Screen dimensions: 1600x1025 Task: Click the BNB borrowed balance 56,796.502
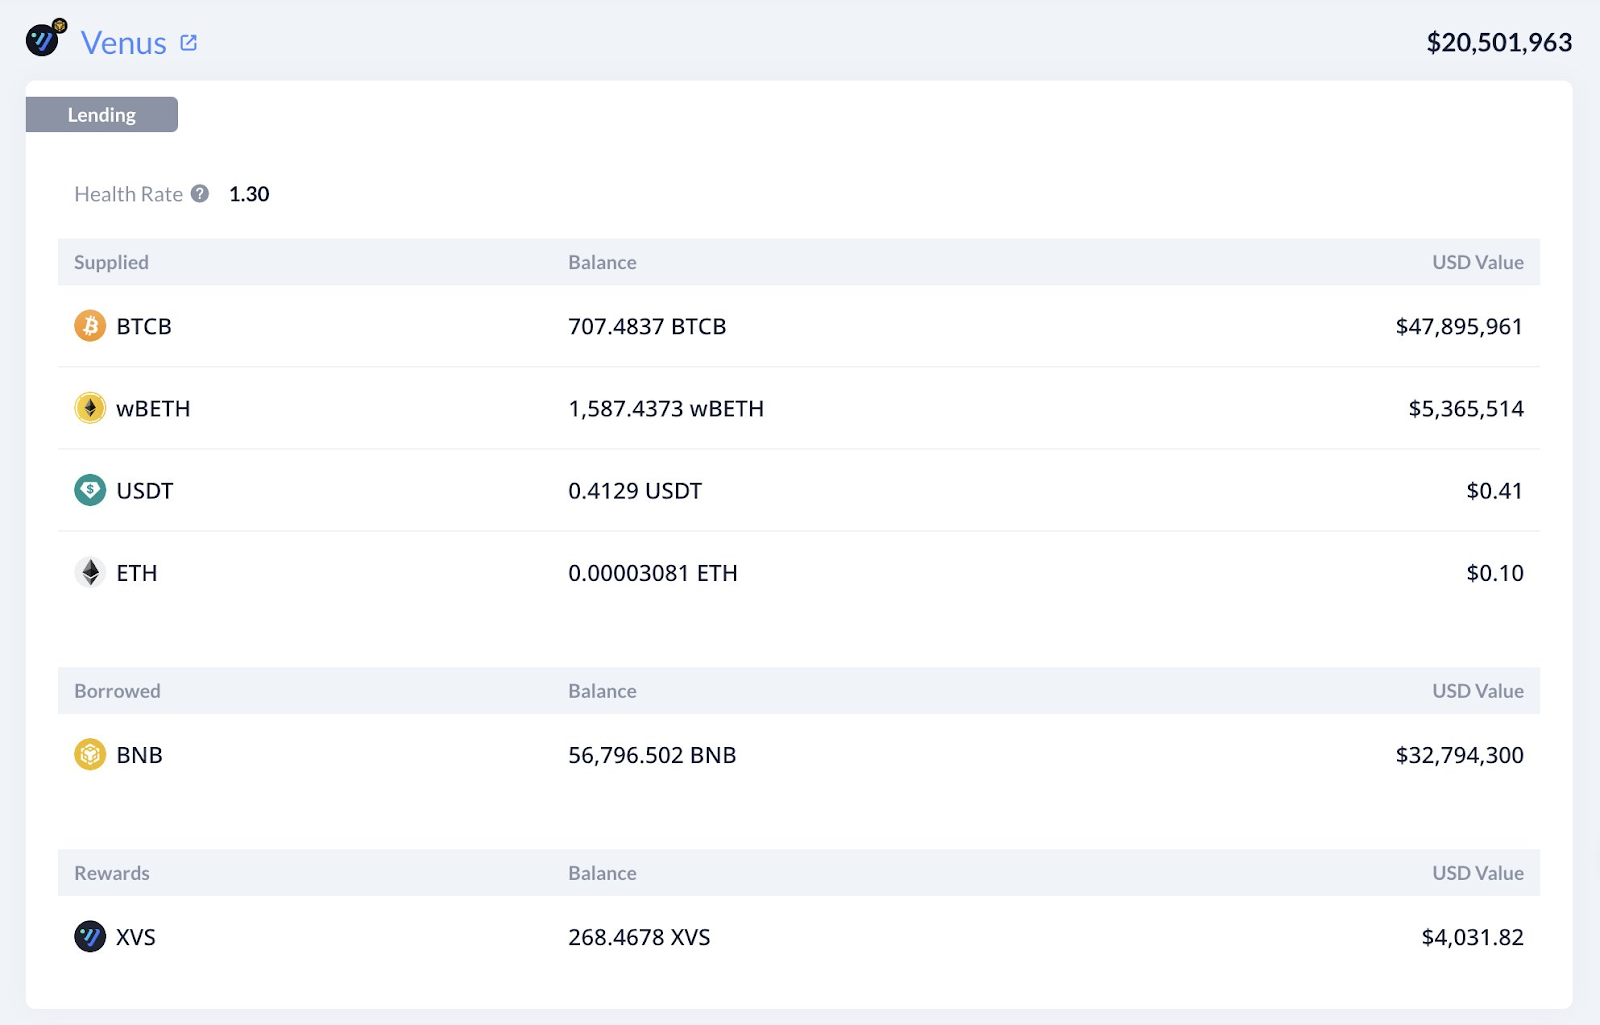(651, 754)
